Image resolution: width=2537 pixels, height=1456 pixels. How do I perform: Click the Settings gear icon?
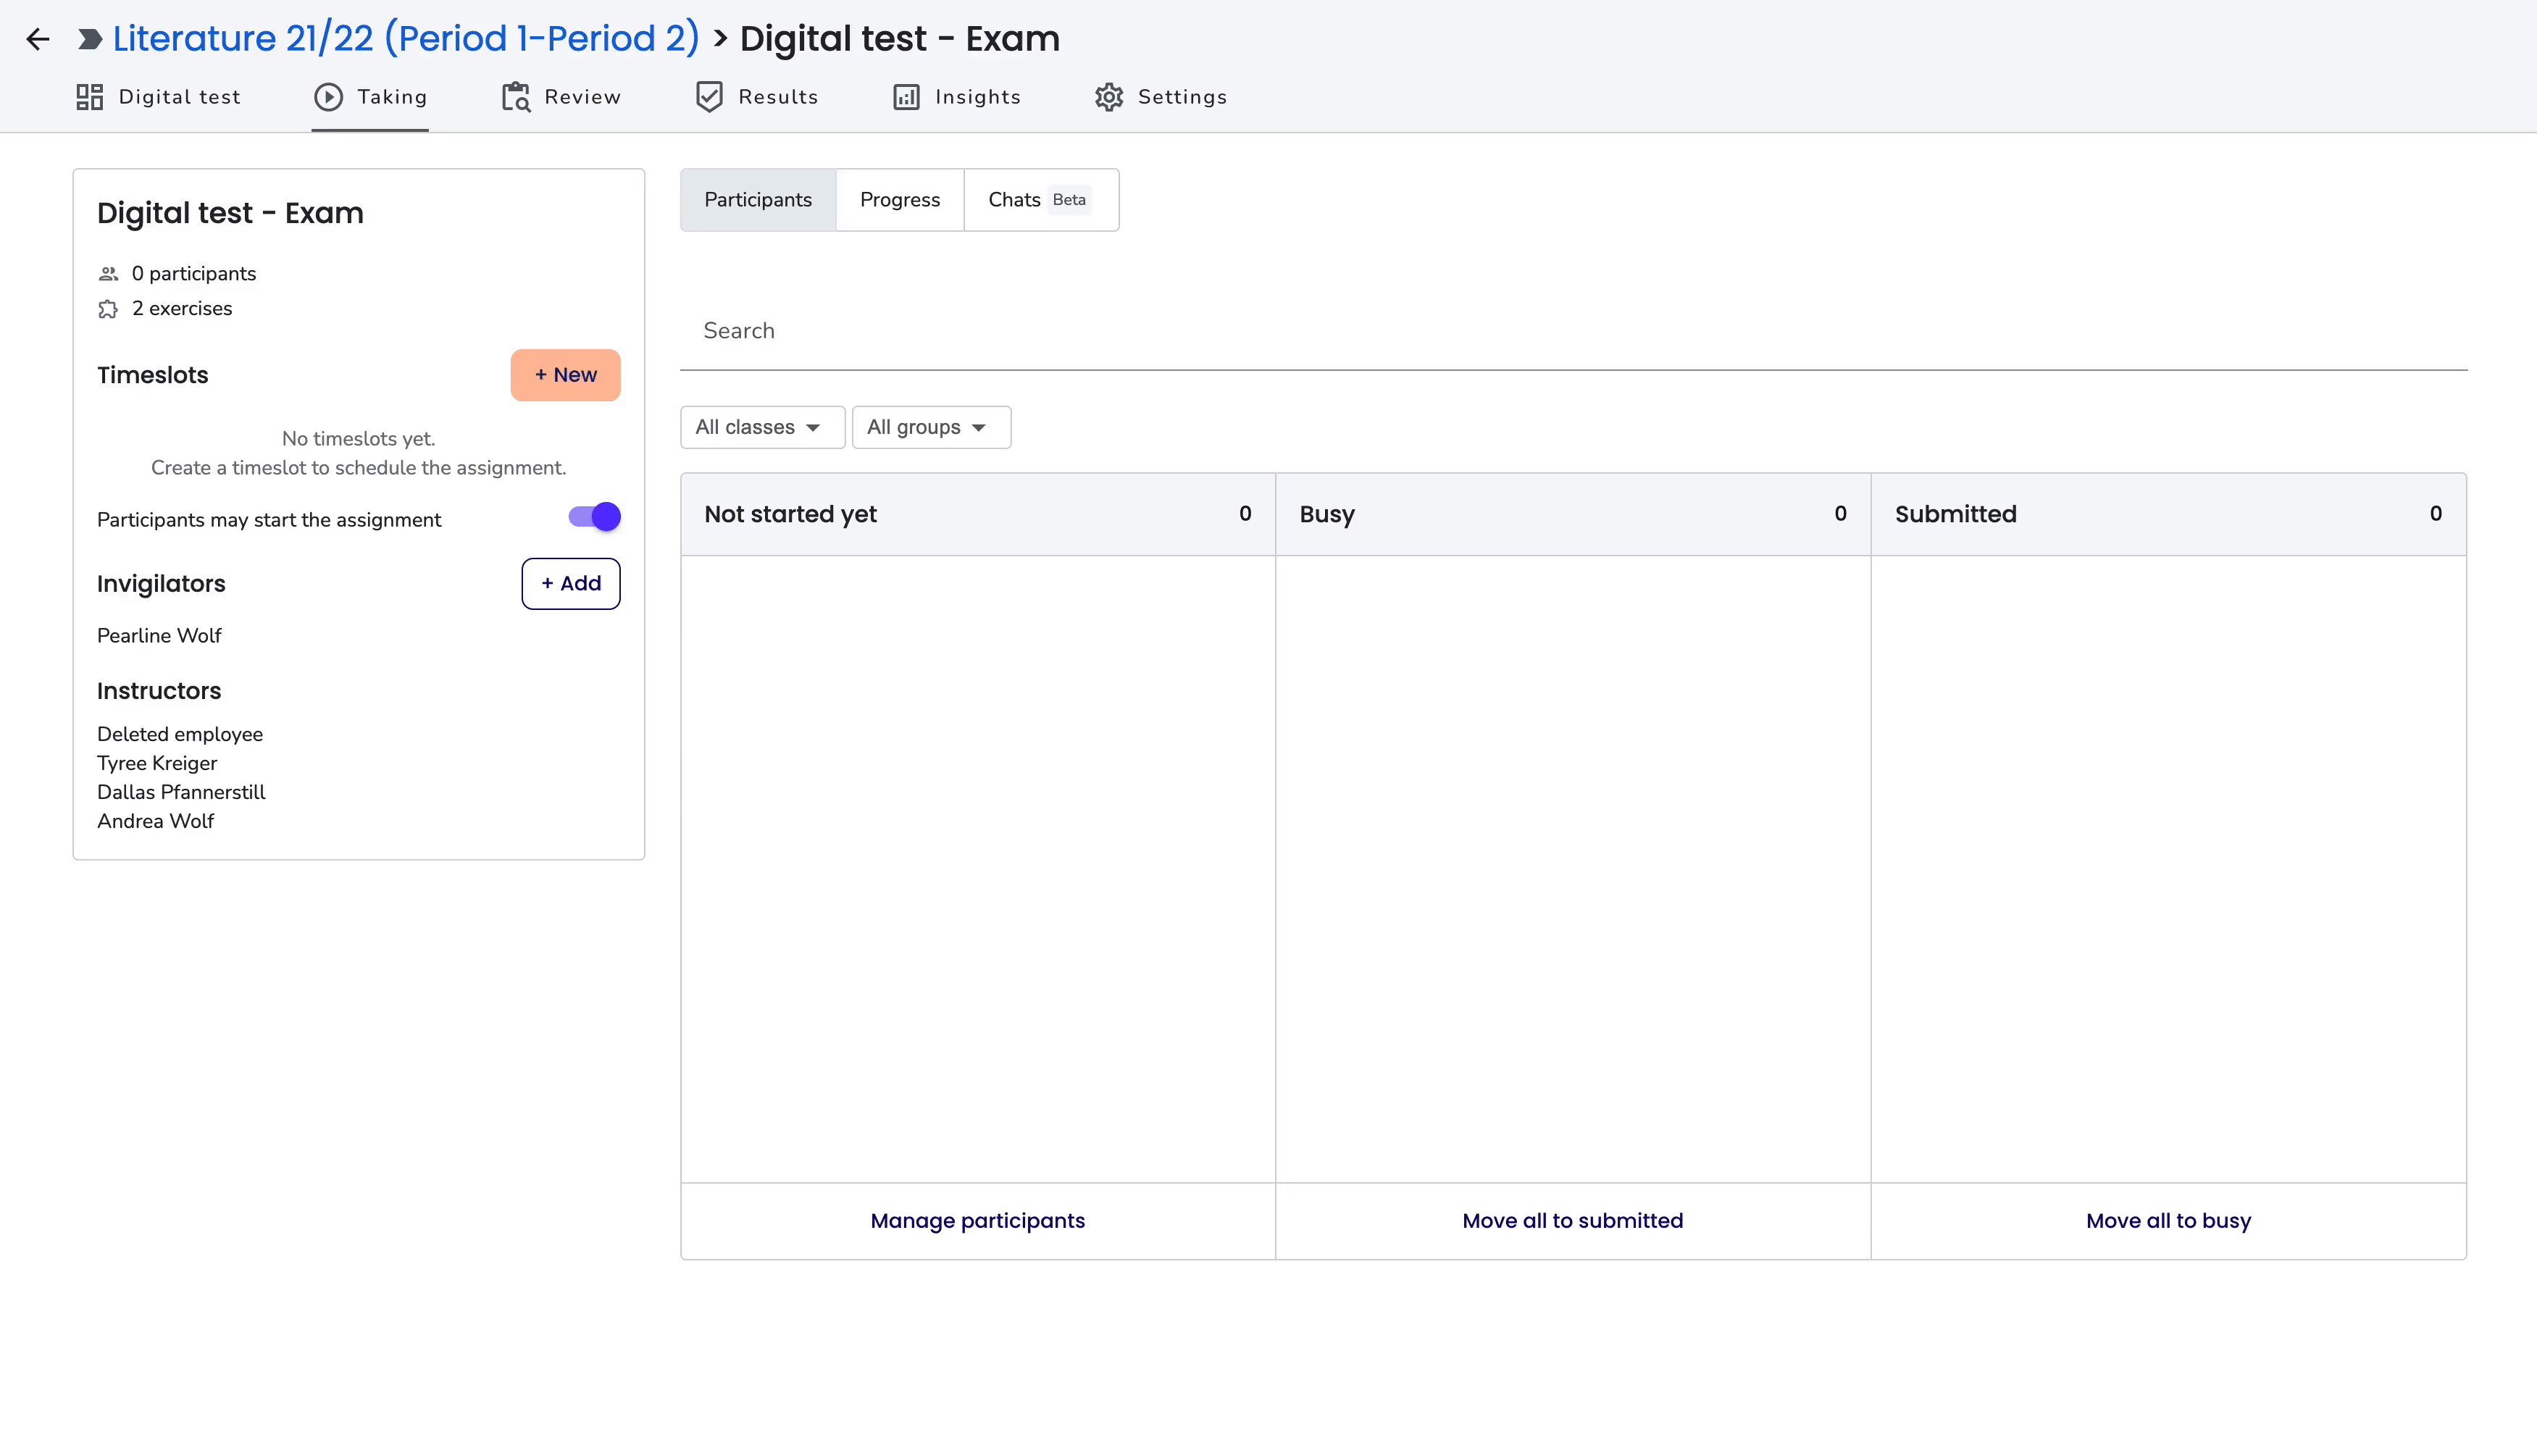coord(1108,97)
